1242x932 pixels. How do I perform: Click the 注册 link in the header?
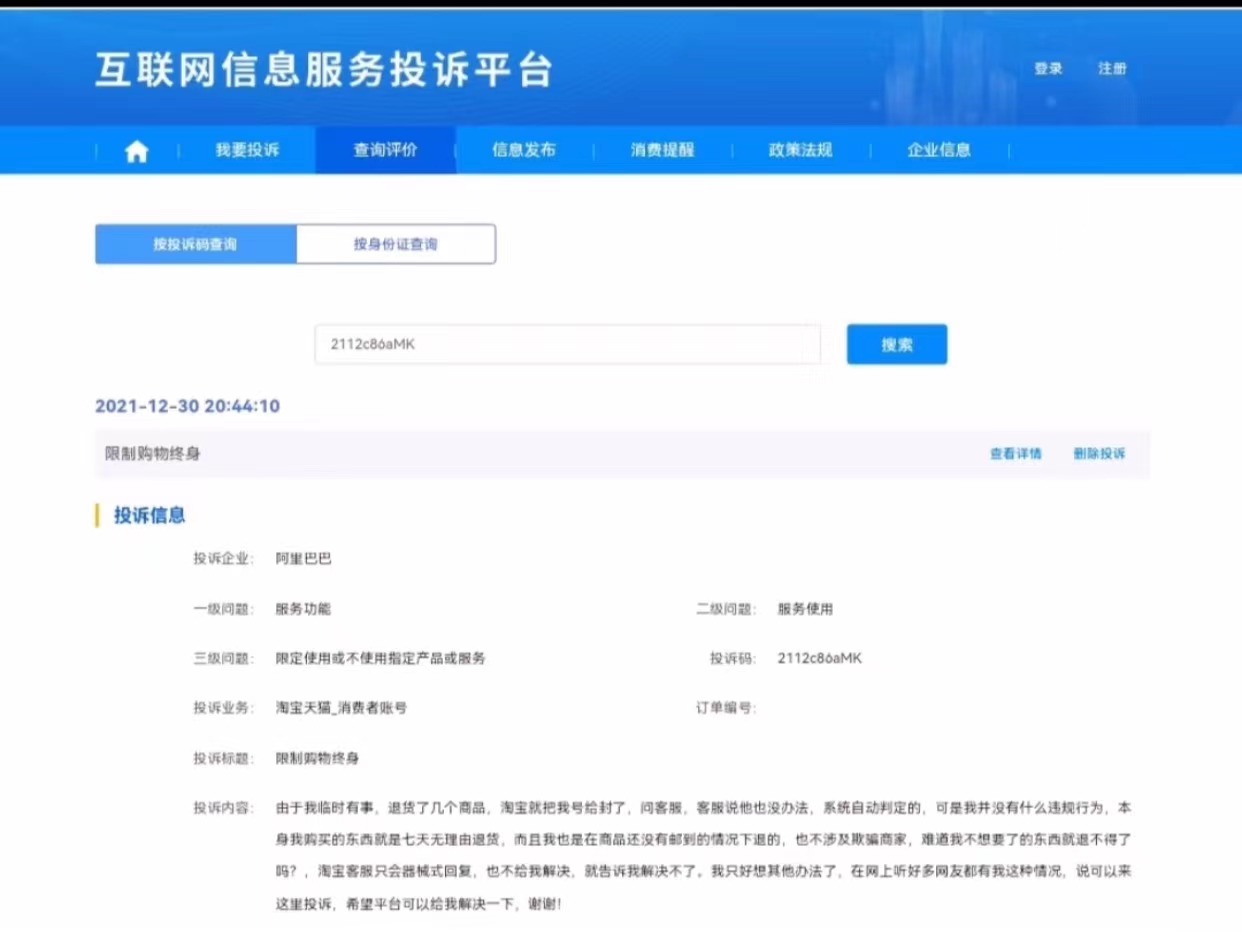[1112, 69]
